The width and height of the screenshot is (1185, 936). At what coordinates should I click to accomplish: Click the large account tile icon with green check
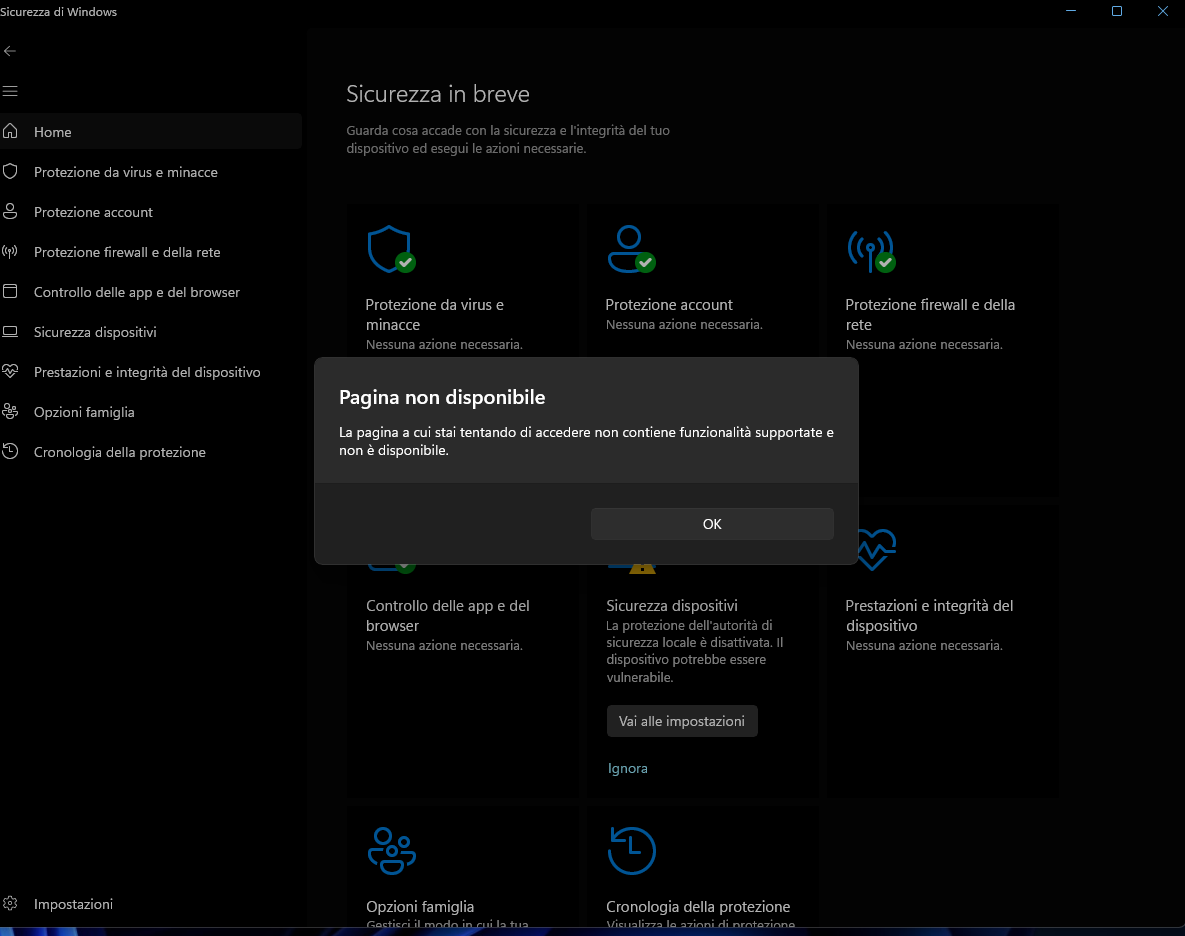point(631,249)
